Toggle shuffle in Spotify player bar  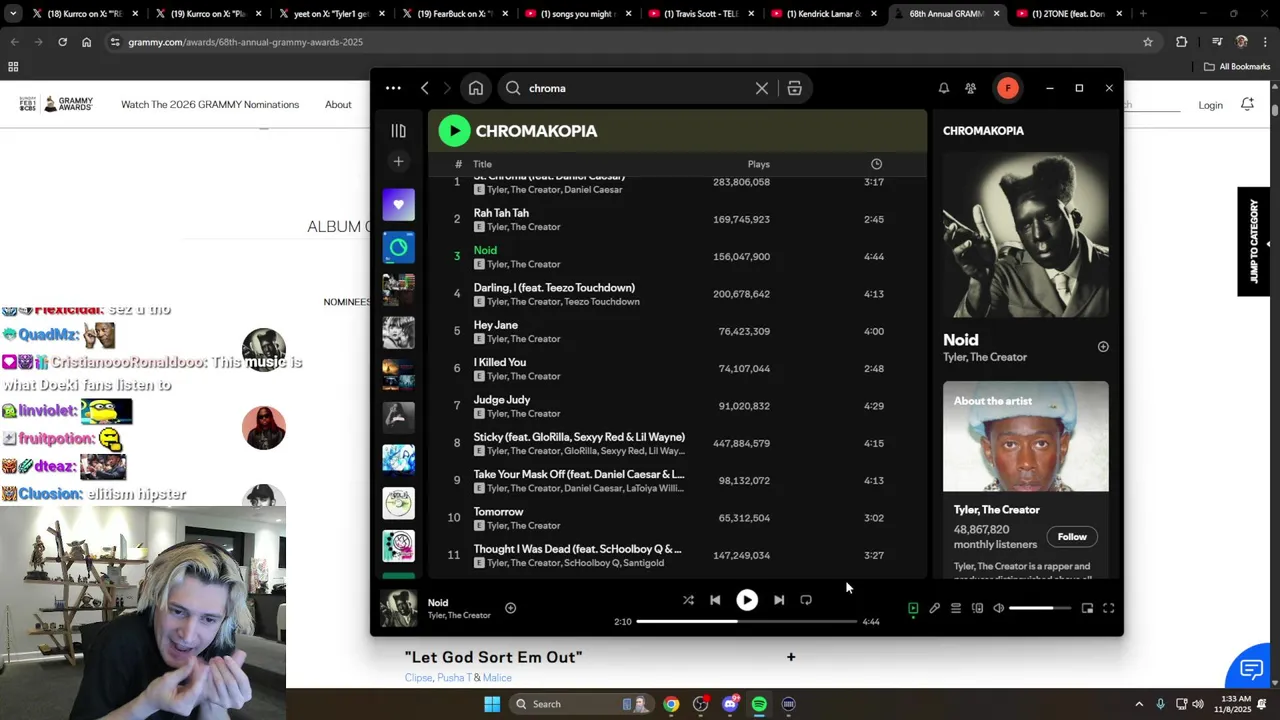tap(688, 600)
